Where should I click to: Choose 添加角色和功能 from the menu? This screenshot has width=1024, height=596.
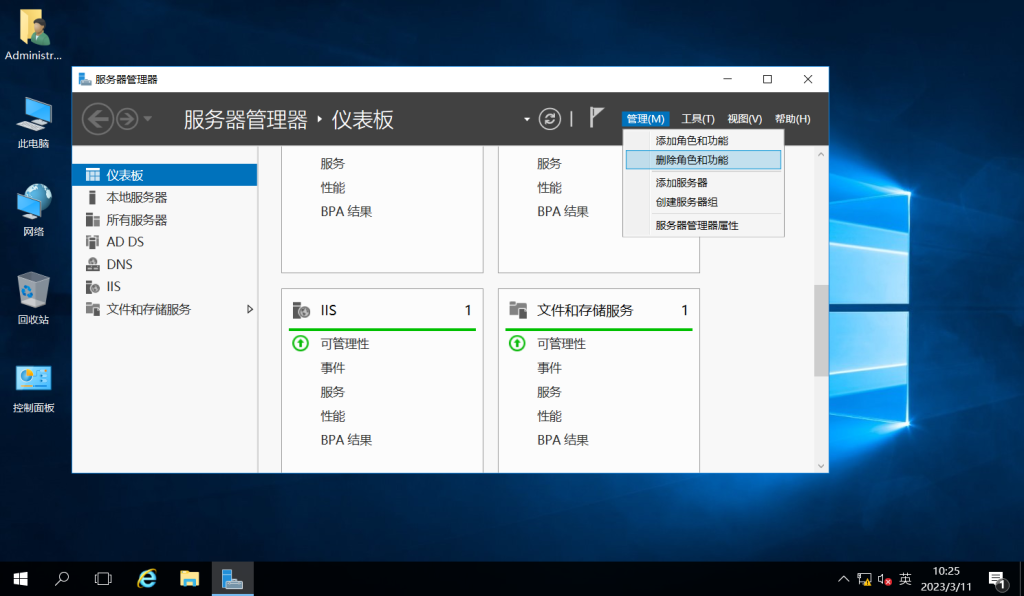[x=703, y=140]
